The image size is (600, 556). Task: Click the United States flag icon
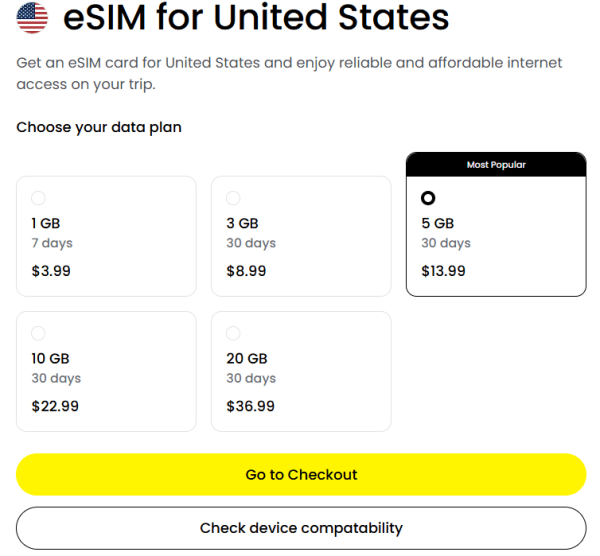[x=33, y=18]
